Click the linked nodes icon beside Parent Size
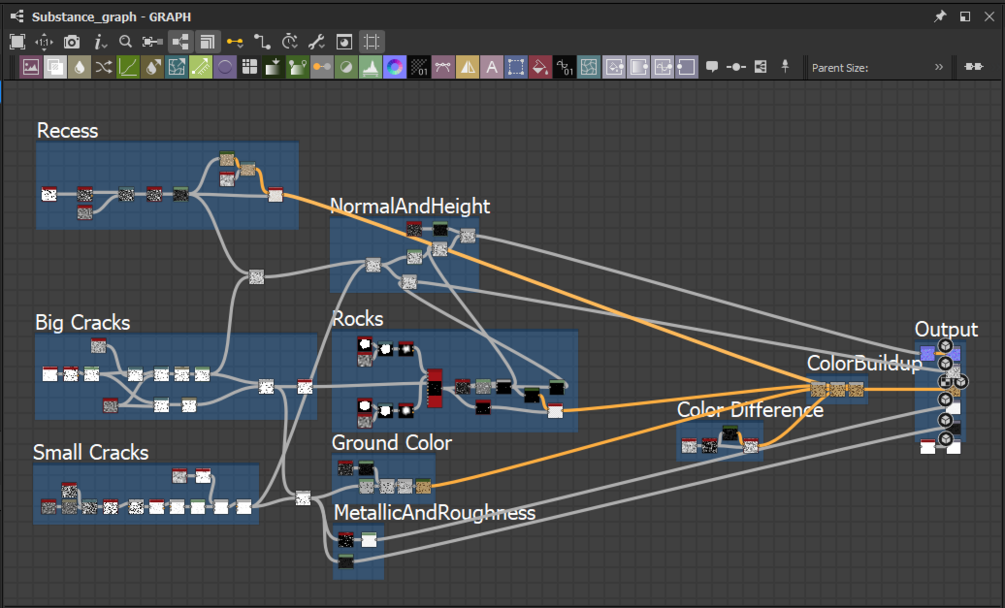The width and height of the screenshot is (1005, 608). [x=974, y=67]
